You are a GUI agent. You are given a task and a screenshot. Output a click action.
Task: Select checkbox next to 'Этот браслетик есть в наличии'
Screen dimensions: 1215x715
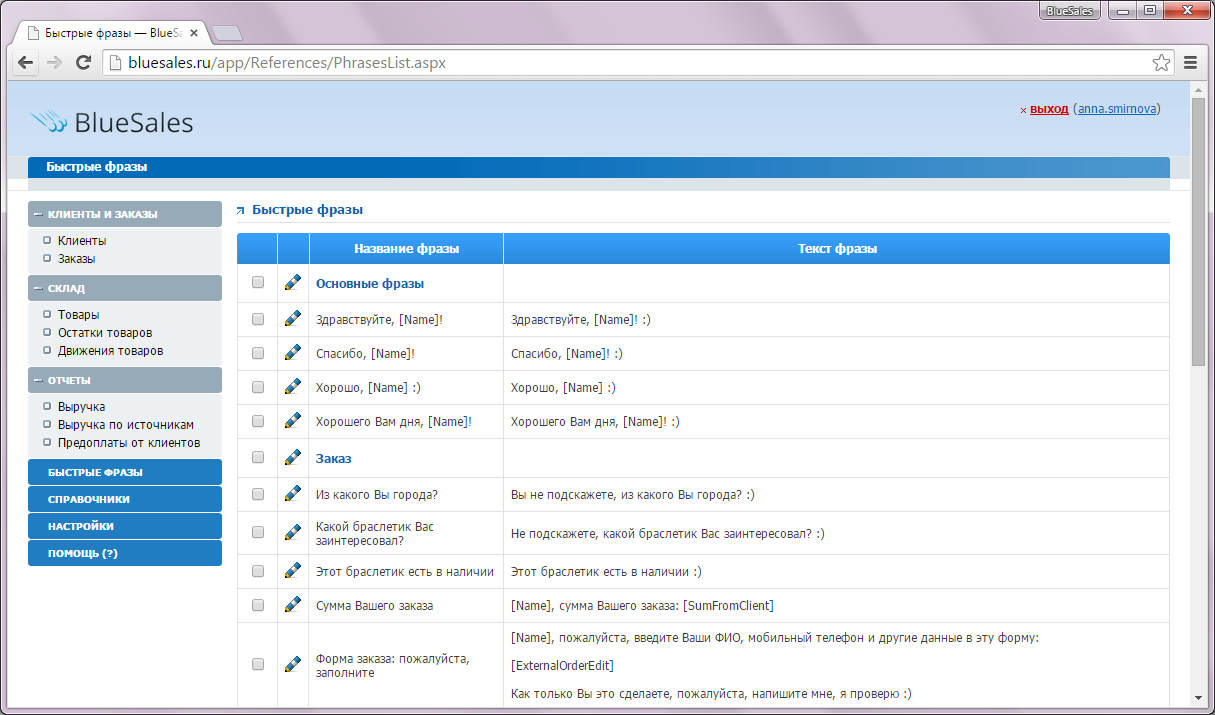coord(258,571)
